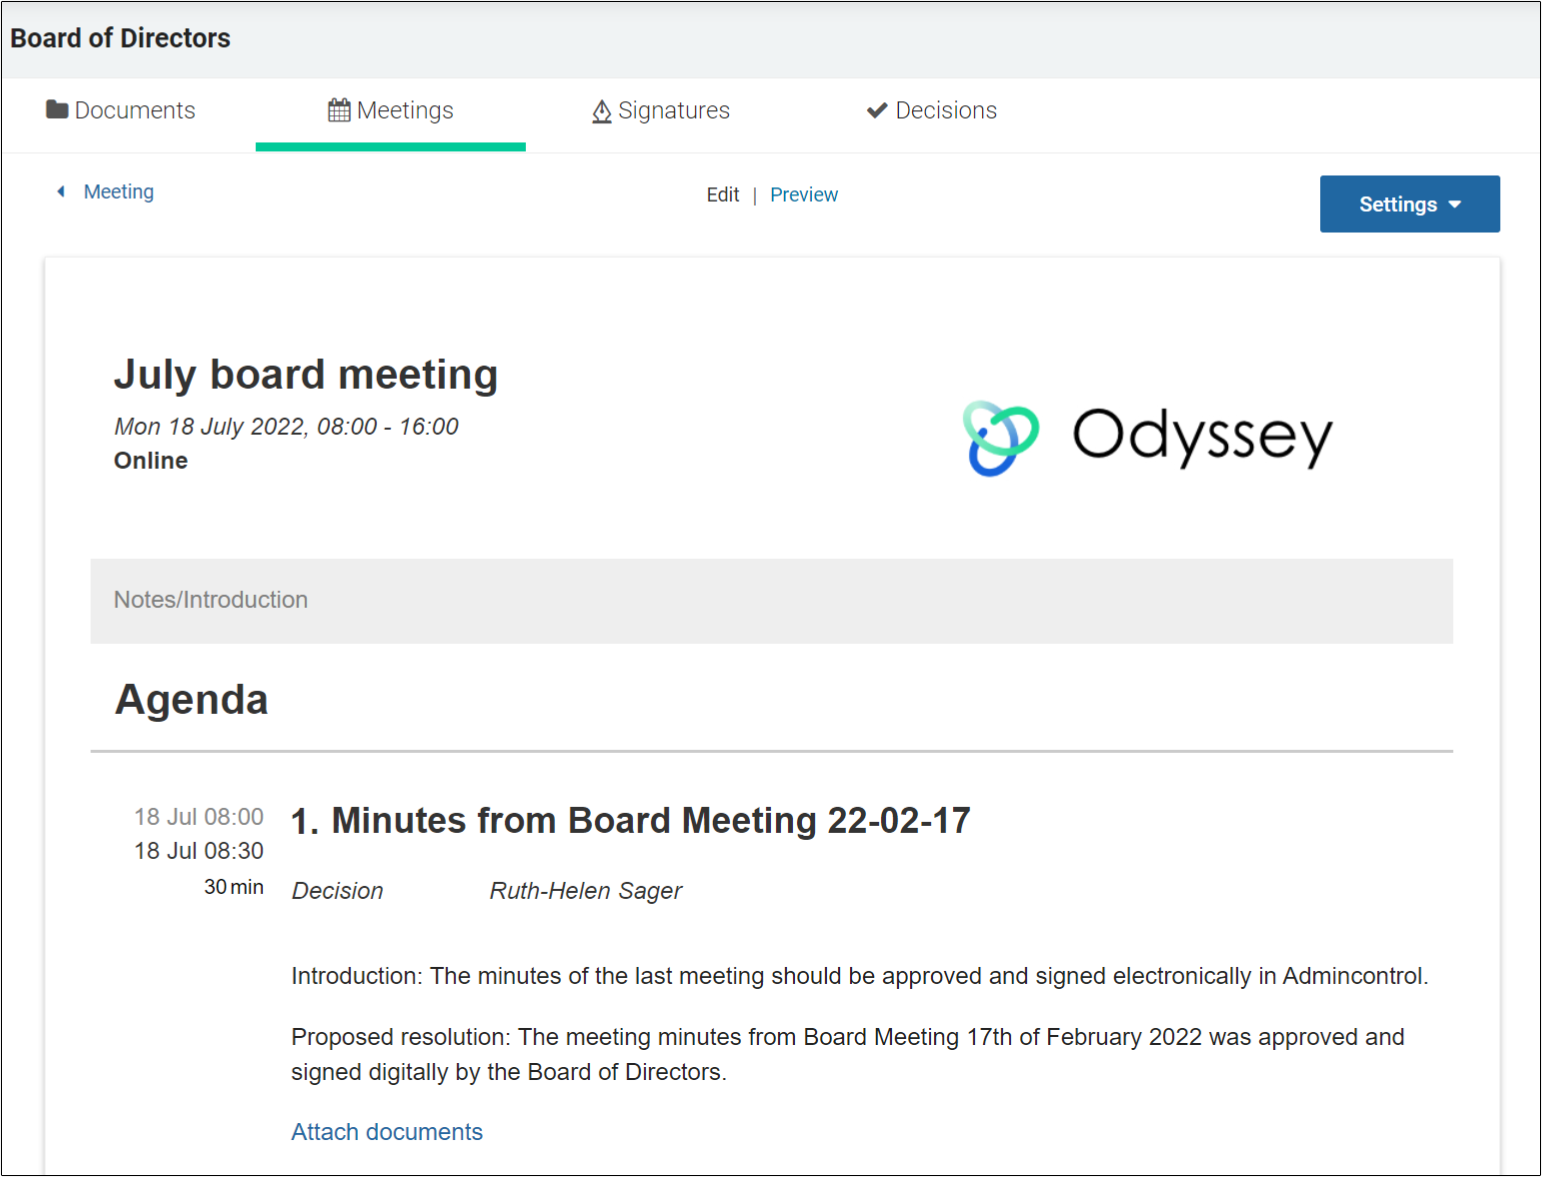Click the back arrow beside Meeting

(x=61, y=191)
